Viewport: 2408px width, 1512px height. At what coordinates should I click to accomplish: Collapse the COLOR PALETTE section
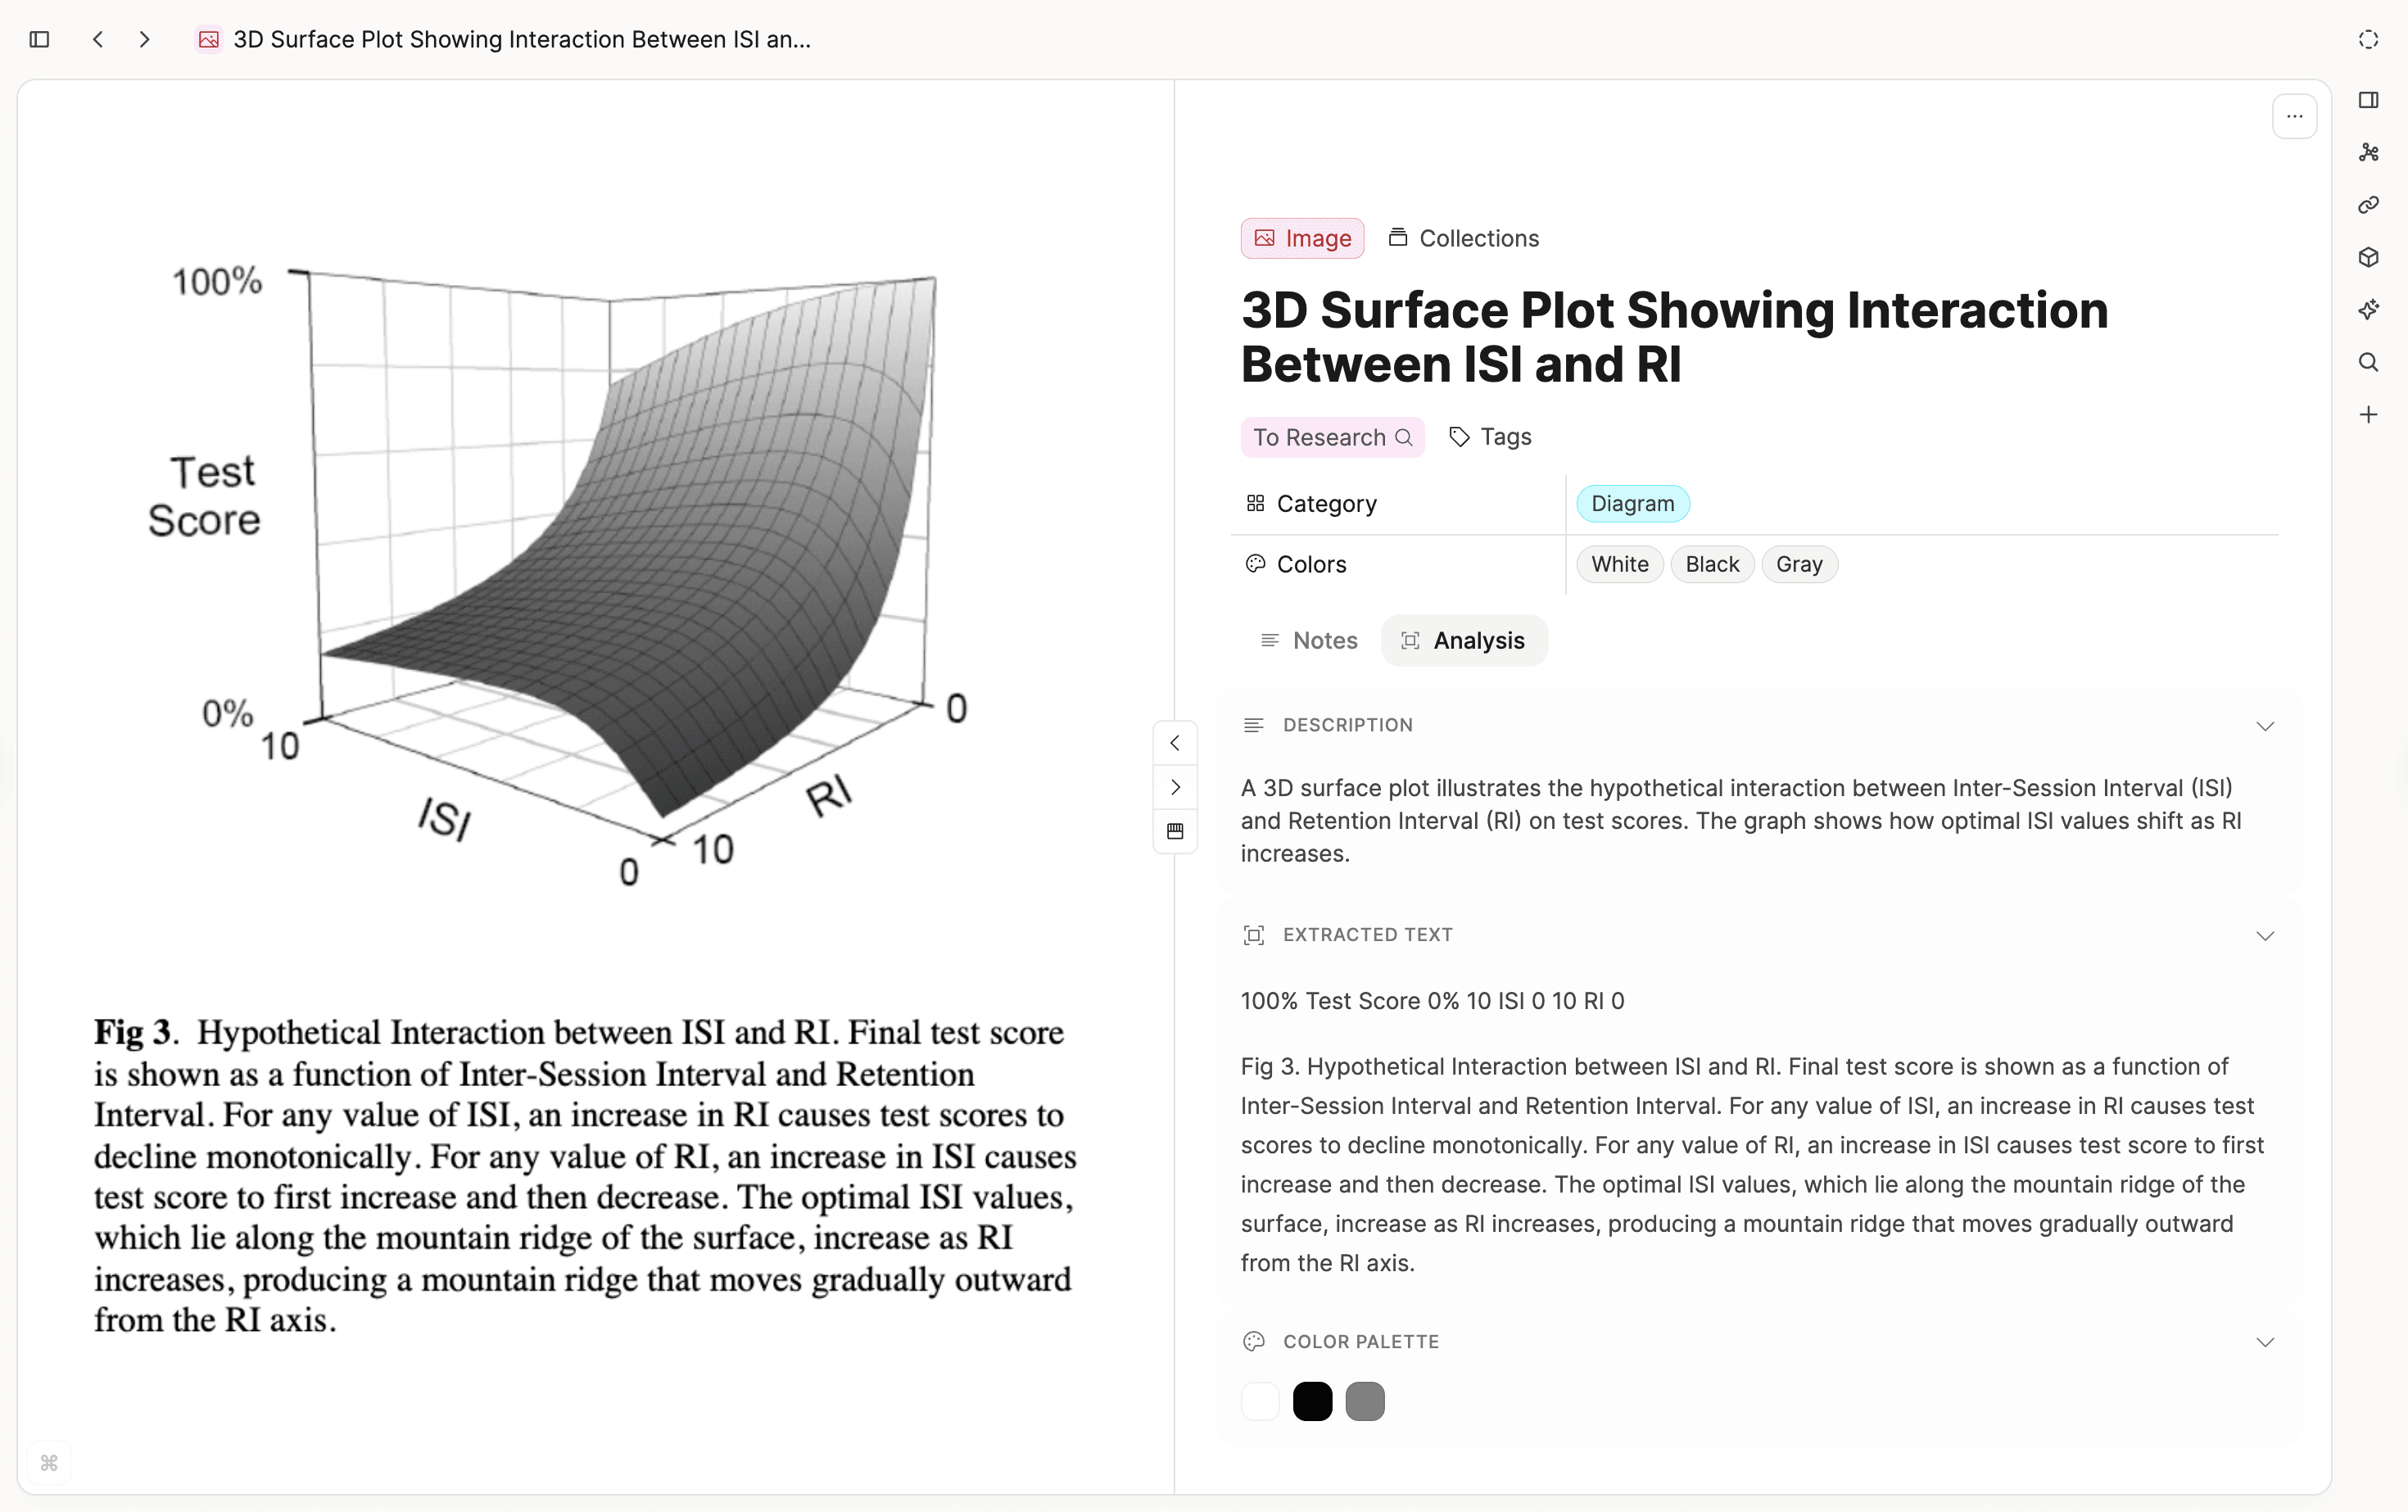[2265, 1341]
